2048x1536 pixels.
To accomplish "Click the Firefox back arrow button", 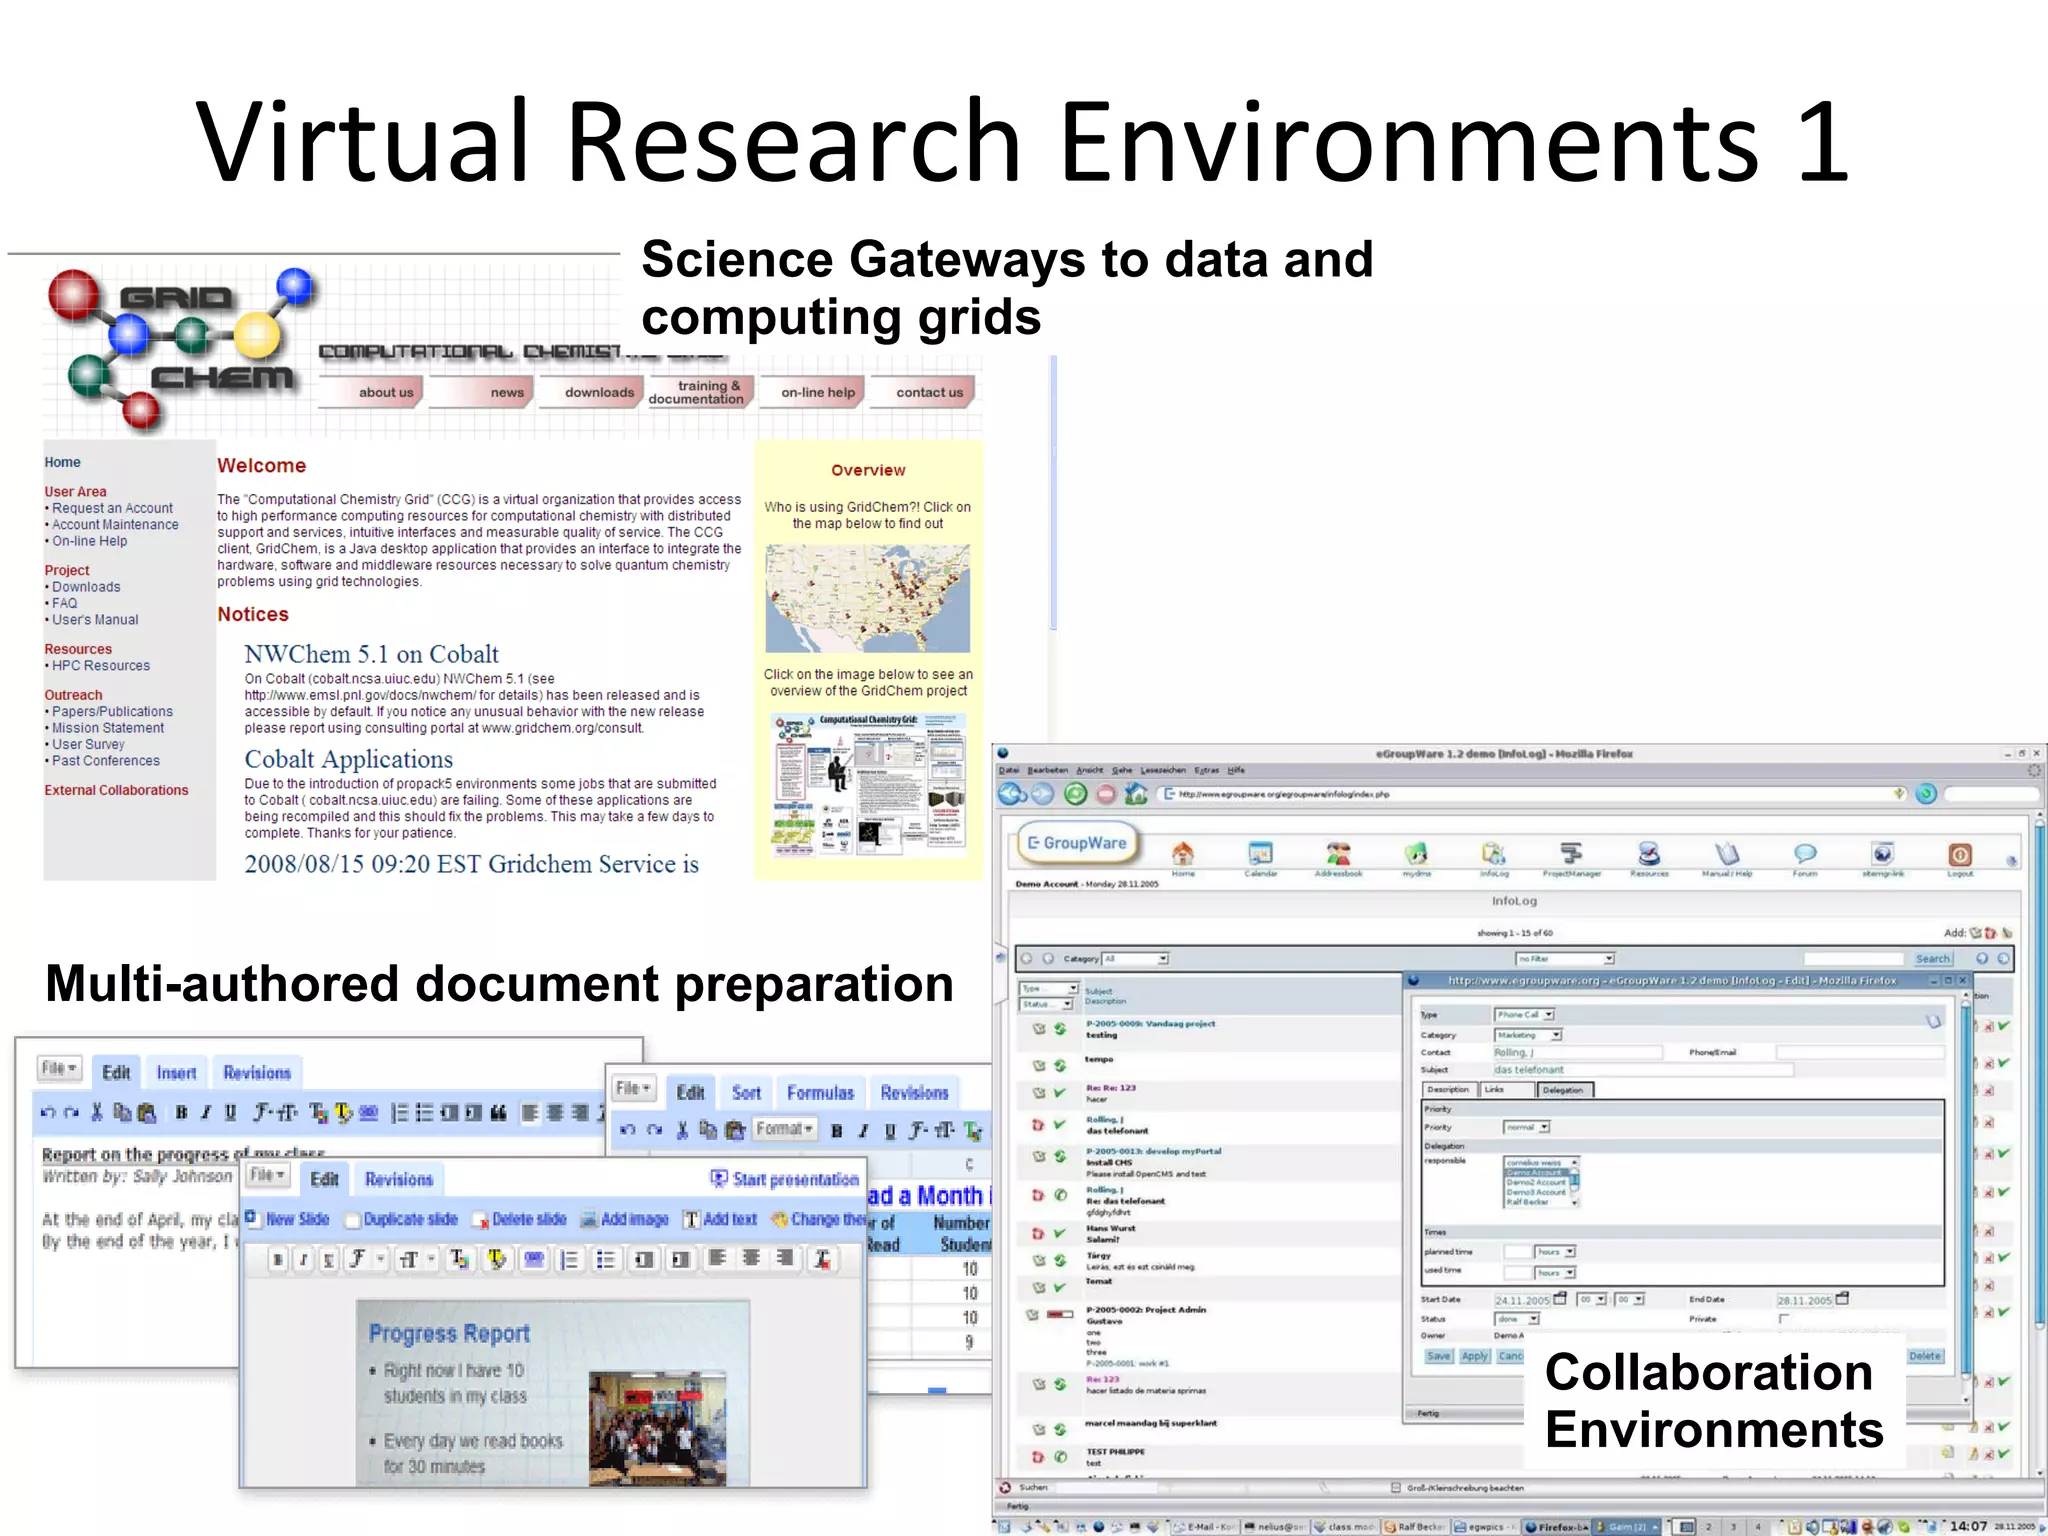I will point(1011,794).
